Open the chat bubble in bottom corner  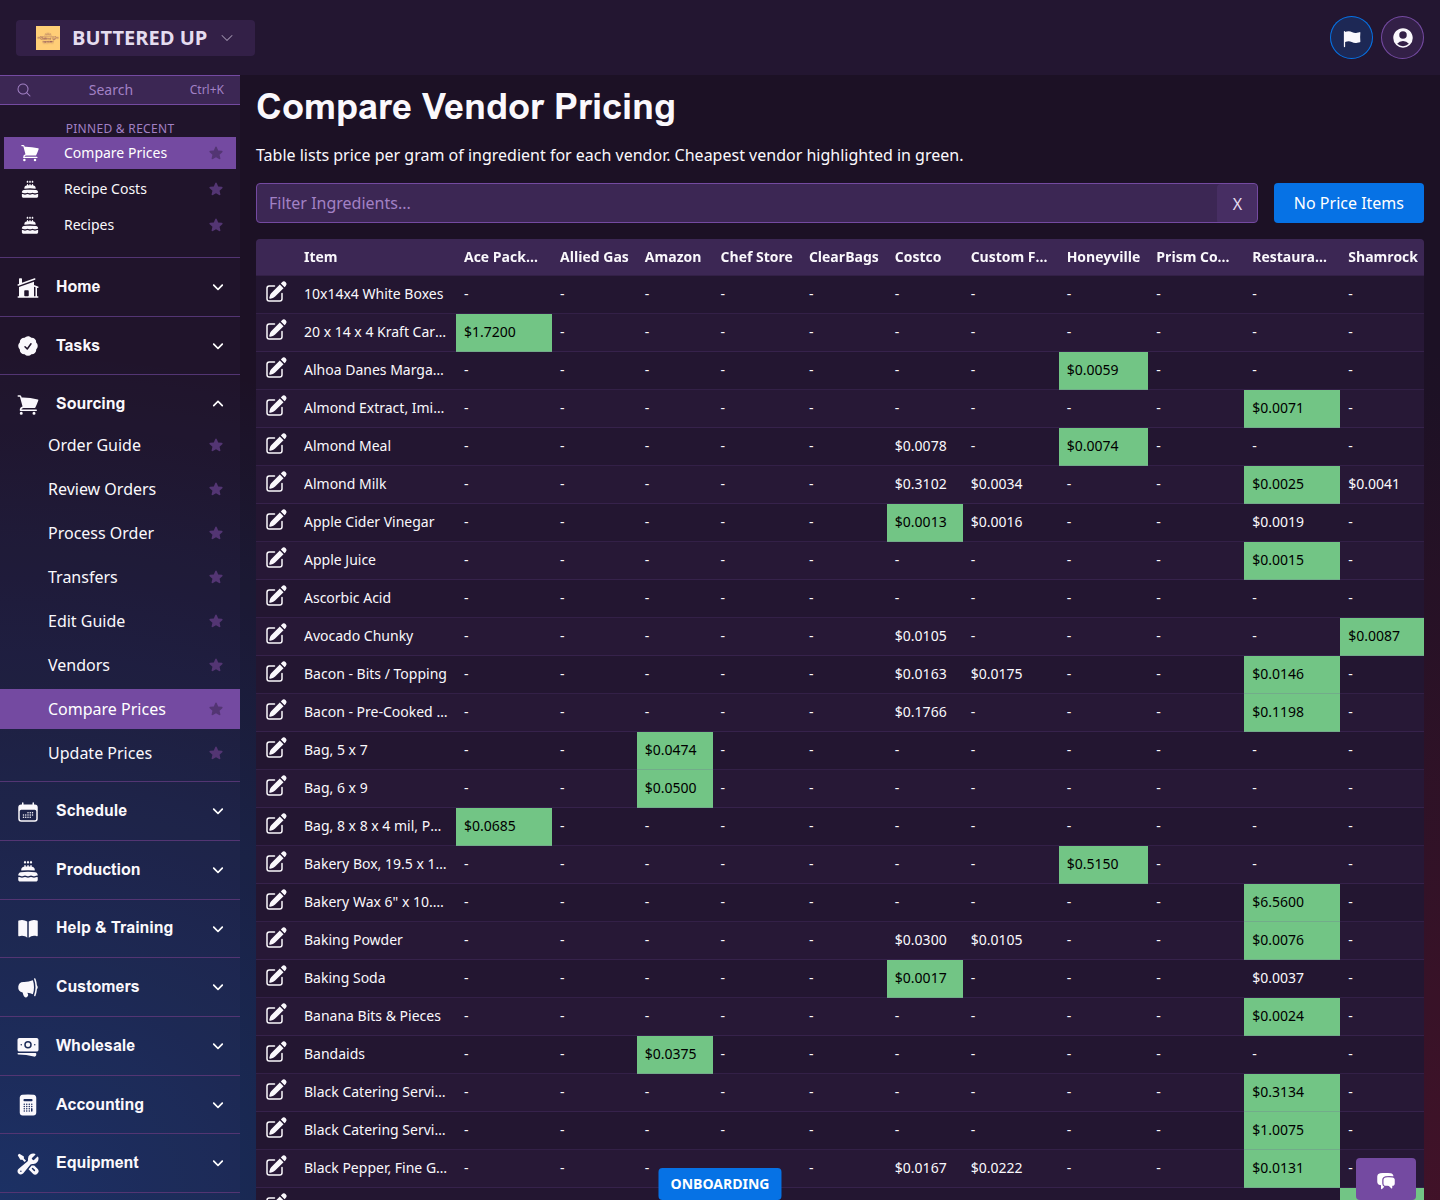pyautogui.click(x=1386, y=1180)
